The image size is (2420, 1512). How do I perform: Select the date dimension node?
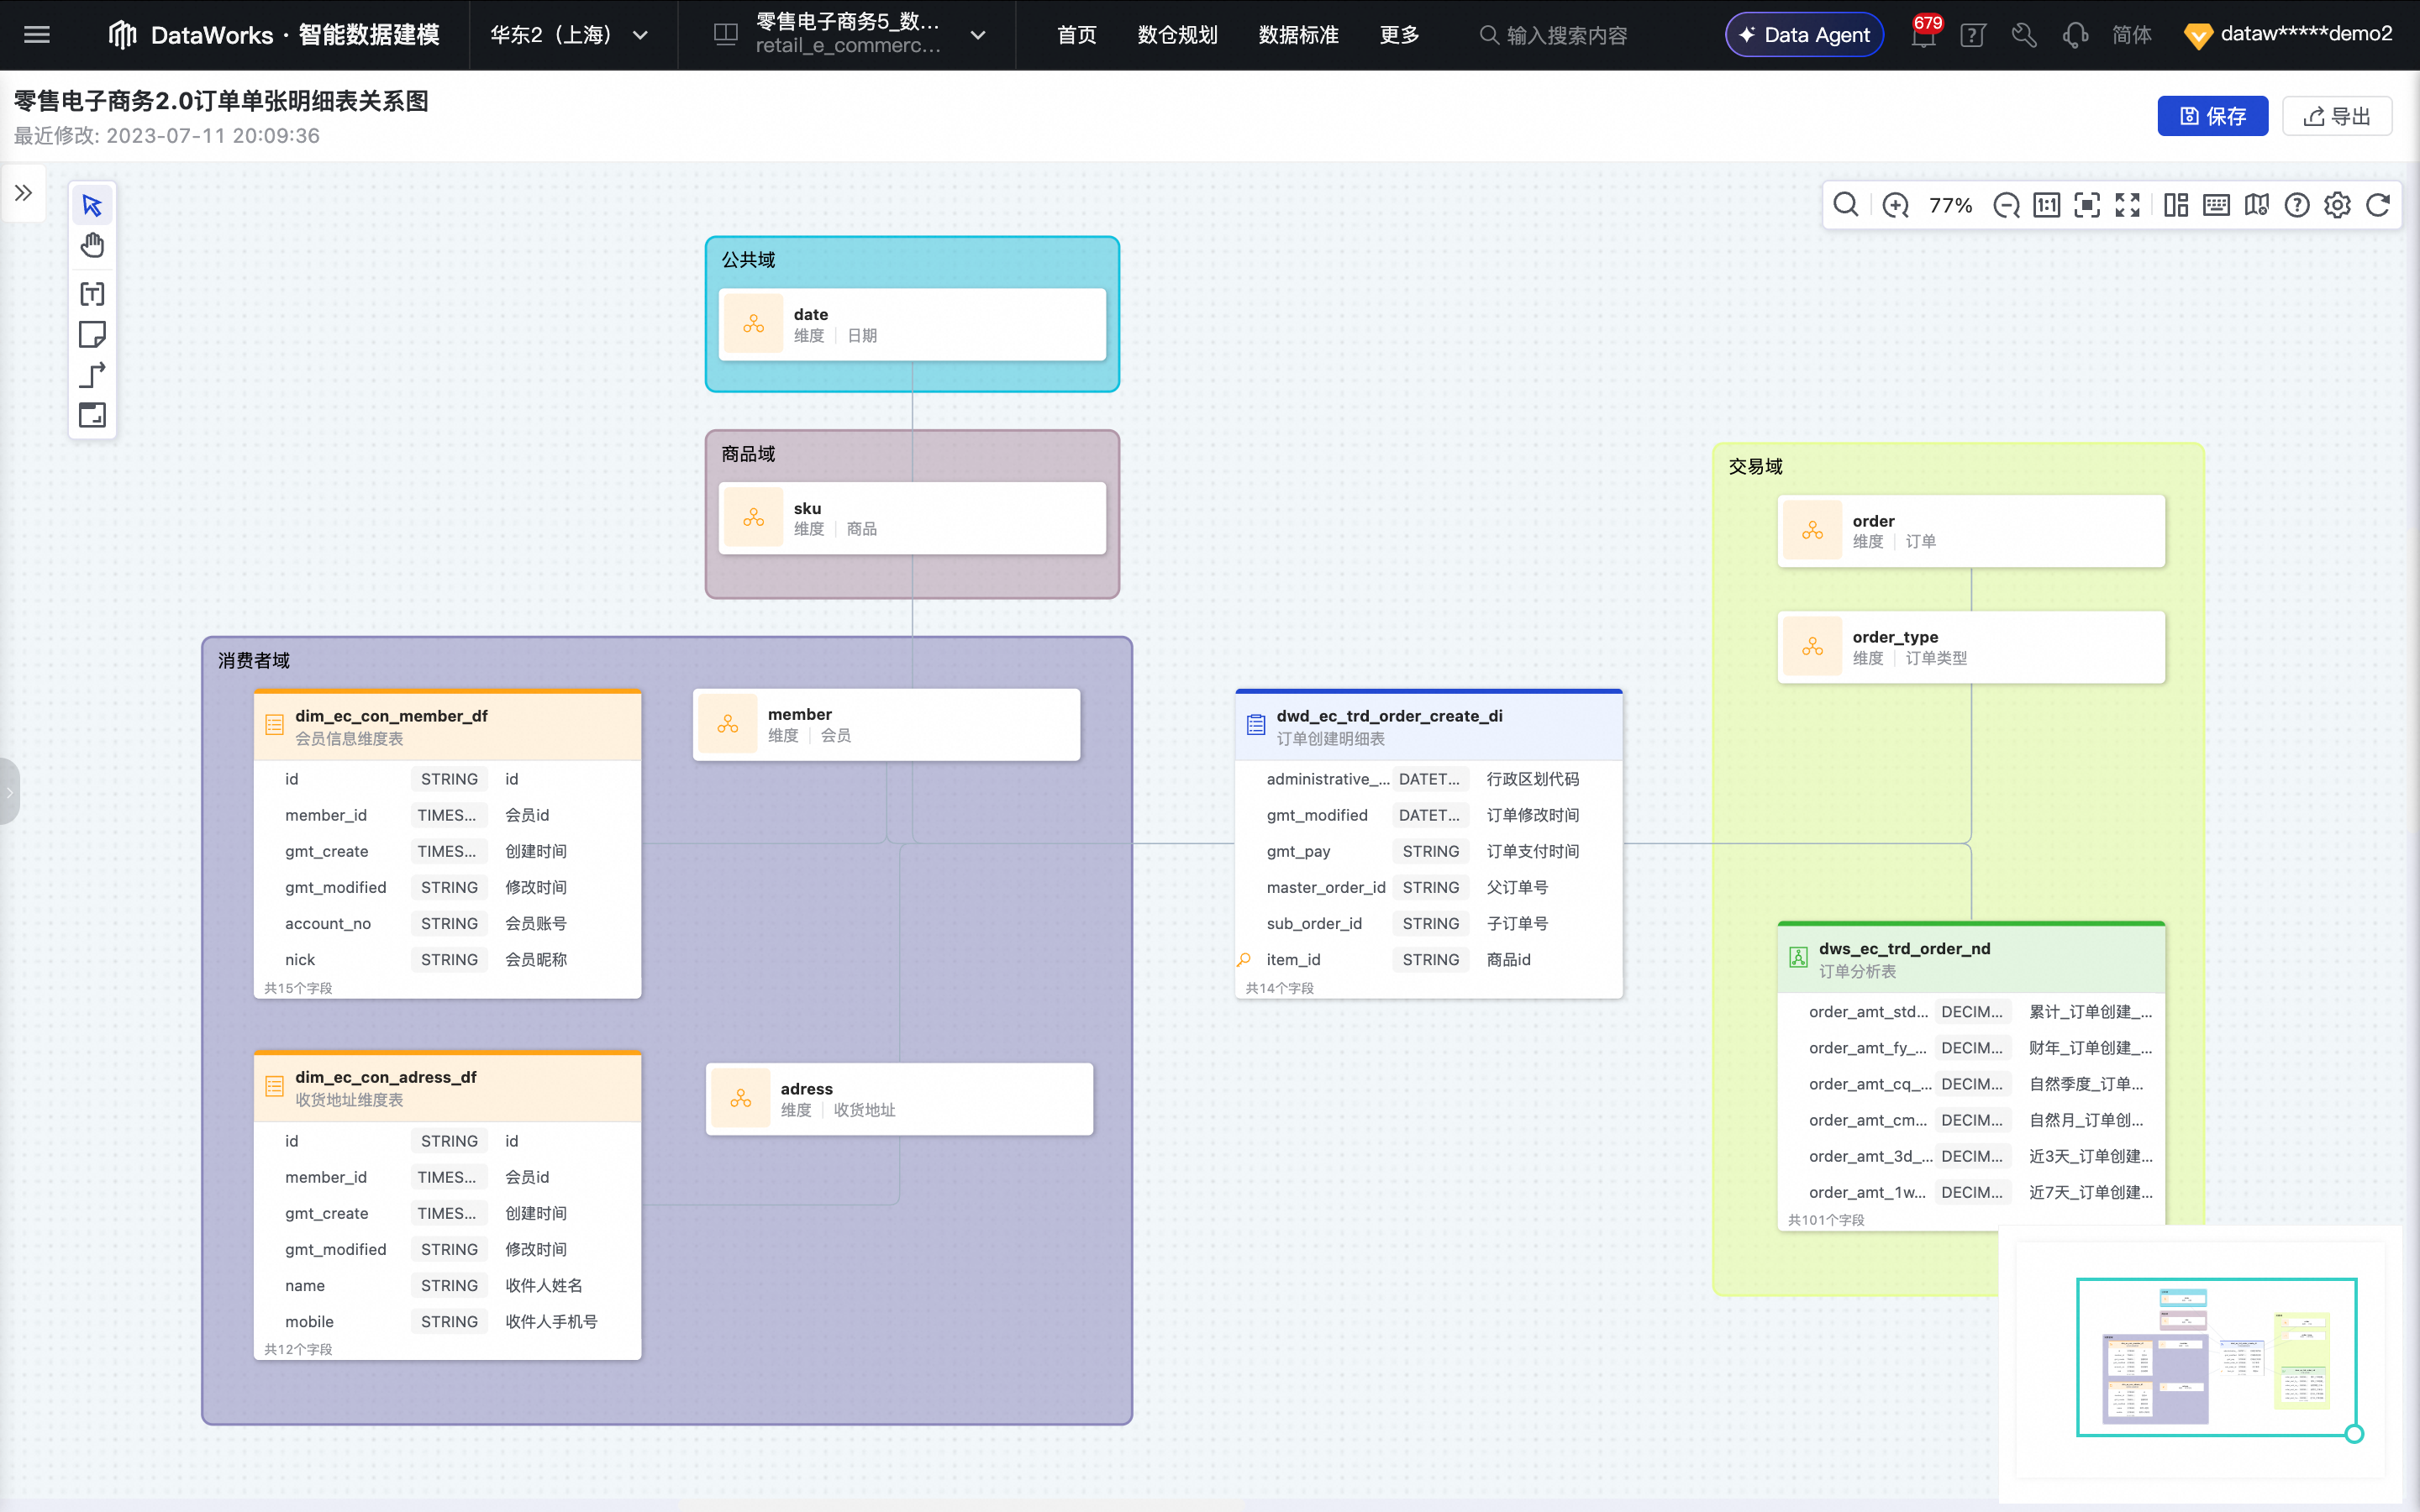(x=912, y=324)
